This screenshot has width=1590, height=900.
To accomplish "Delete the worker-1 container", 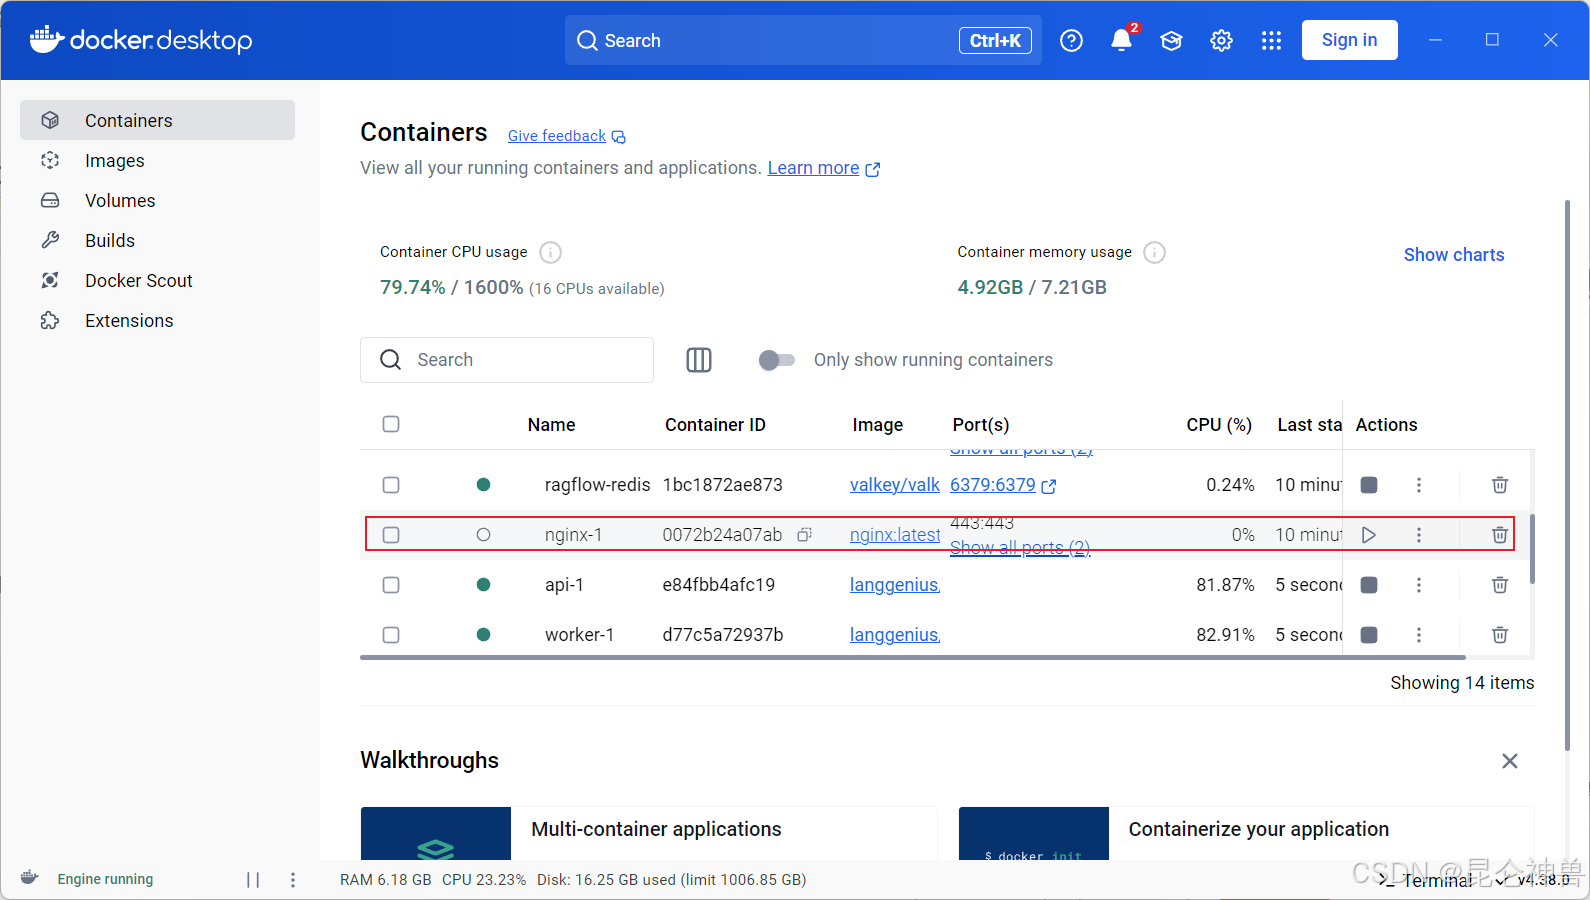I will click(x=1500, y=635).
